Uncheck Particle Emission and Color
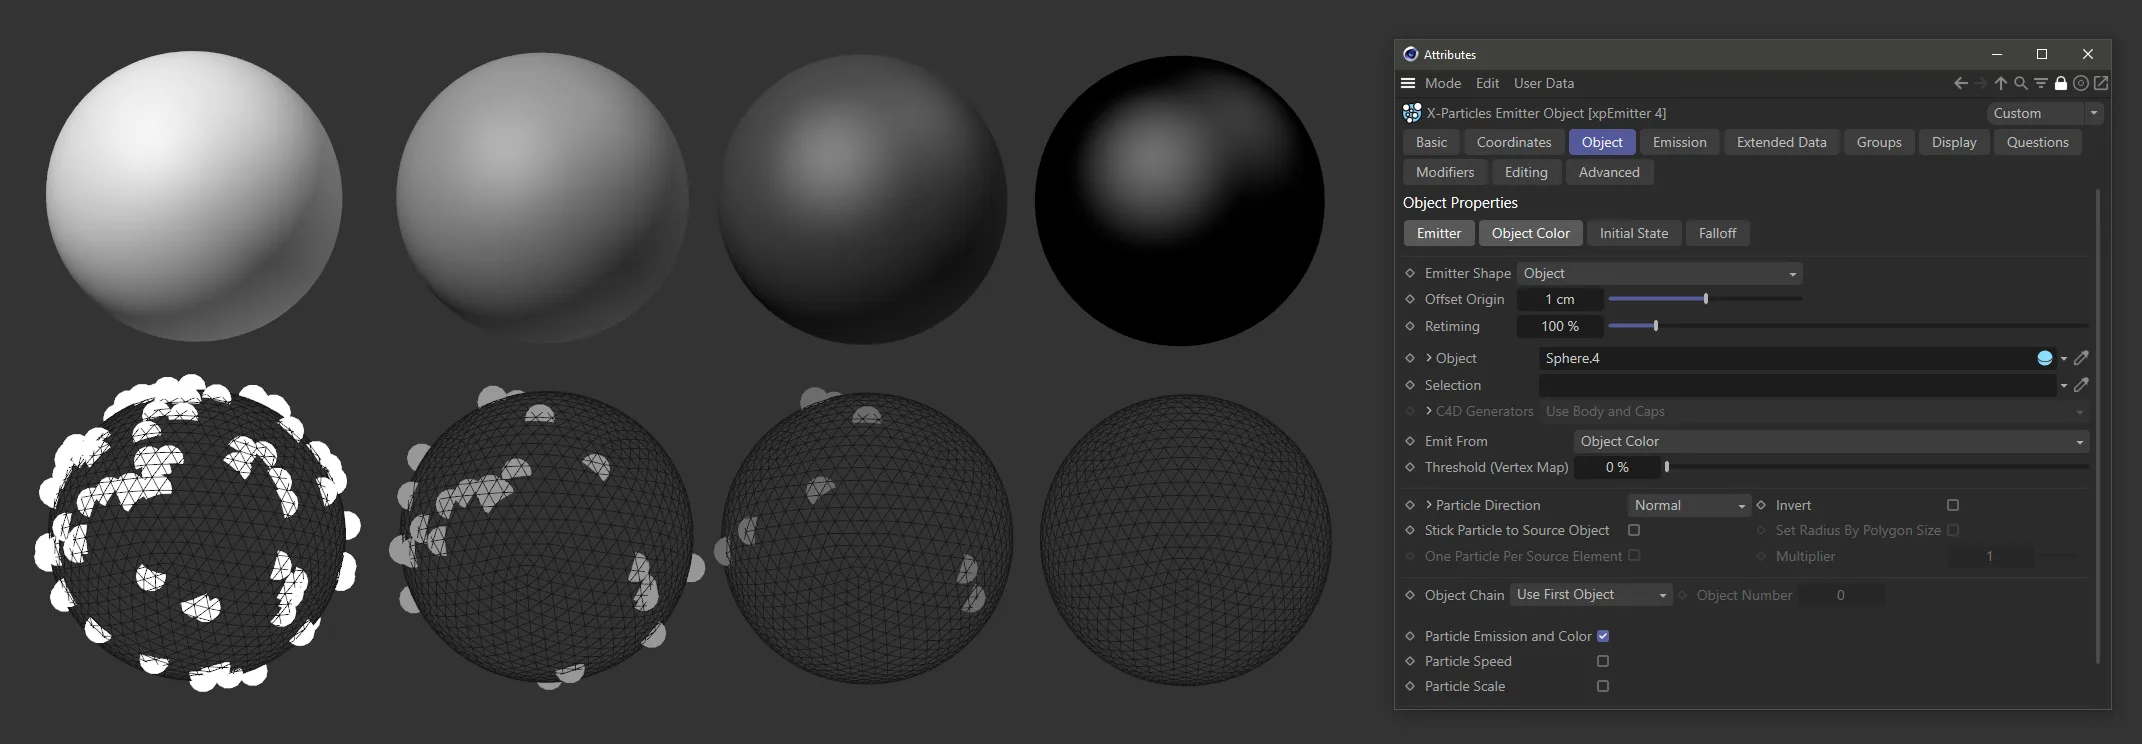The width and height of the screenshot is (2142, 744). tap(1603, 636)
